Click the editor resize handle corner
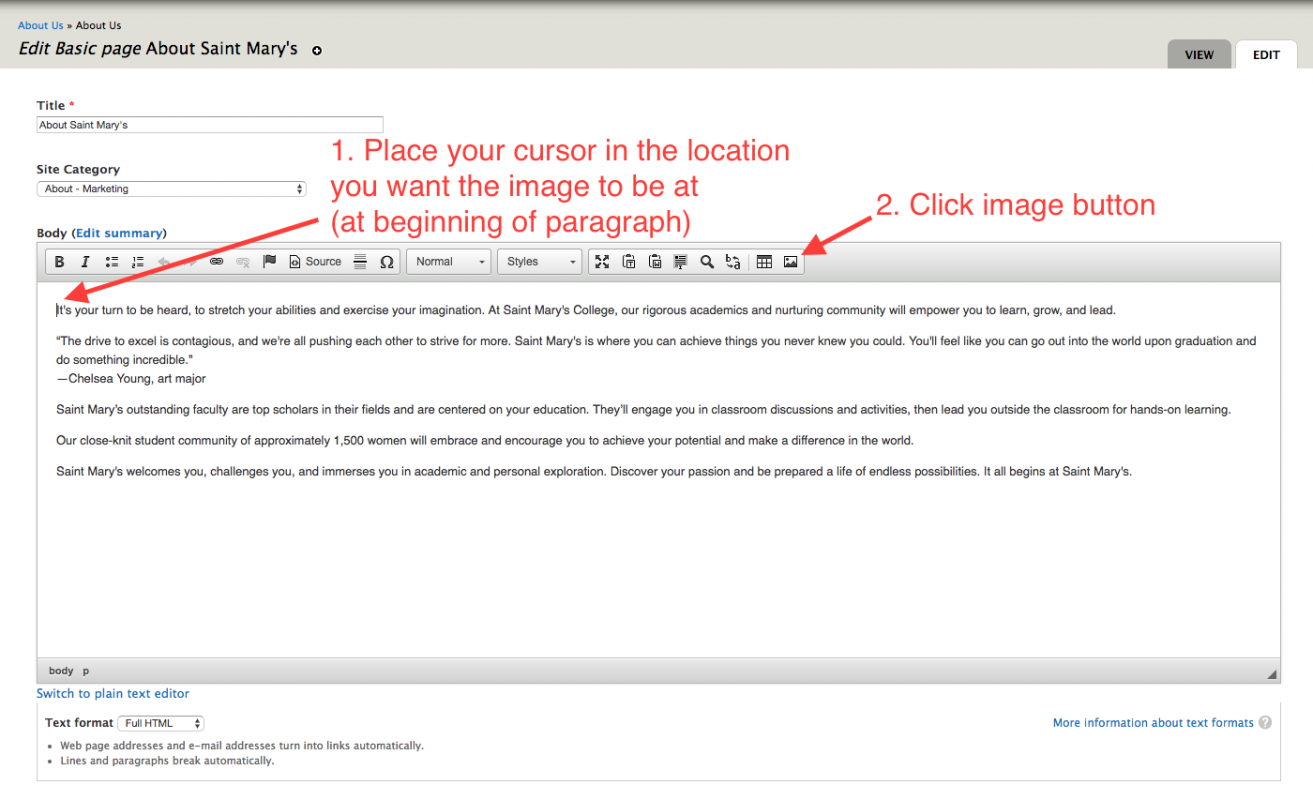This screenshot has width=1313, height=800. (1272, 673)
